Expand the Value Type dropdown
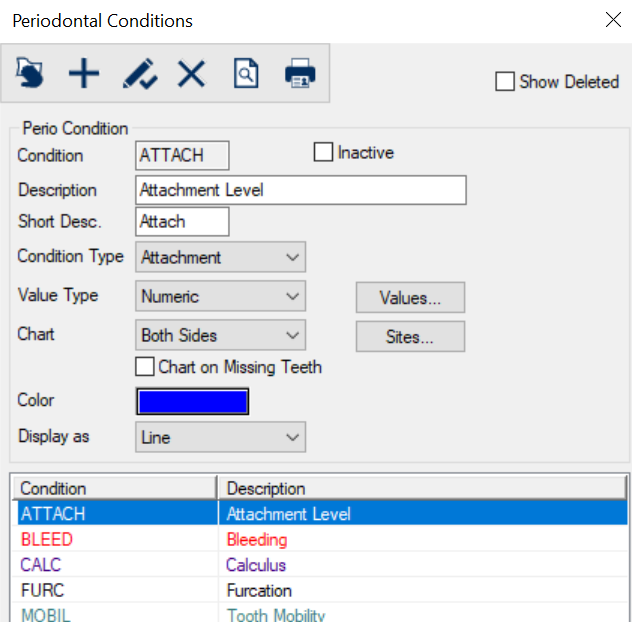This screenshot has width=632, height=622. tap(220, 297)
